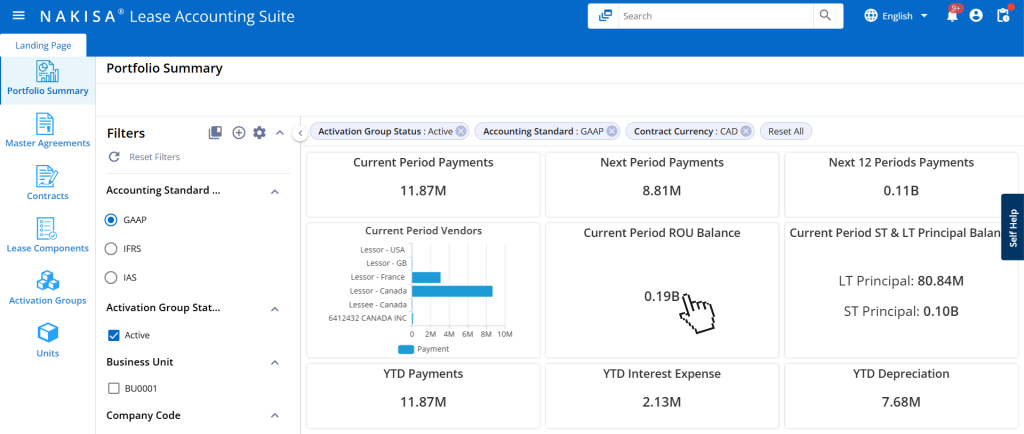Open Lease Components in the sidebar
Image resolution: width=1024 pixels, height=434 pixels.
point(48,236)
